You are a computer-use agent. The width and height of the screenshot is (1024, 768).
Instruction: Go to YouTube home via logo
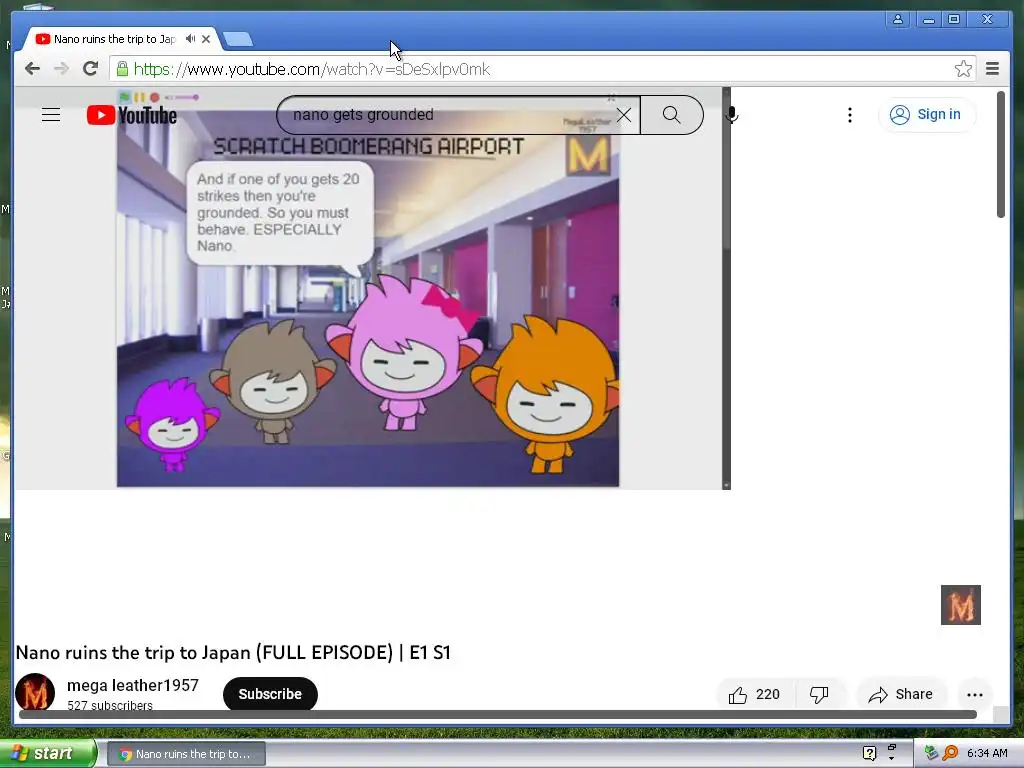[132, 116]
